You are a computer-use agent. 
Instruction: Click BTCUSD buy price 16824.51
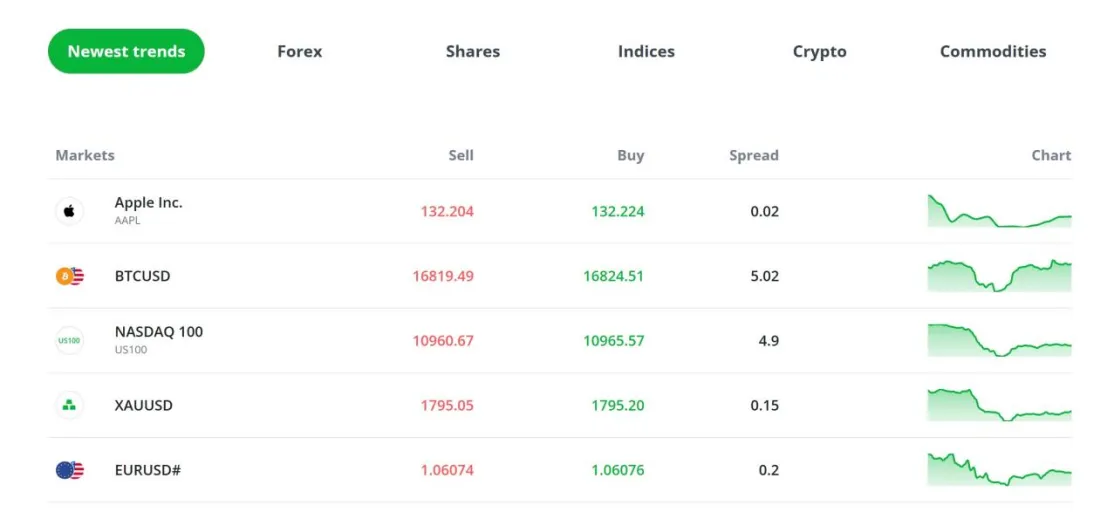click(613, 276)
